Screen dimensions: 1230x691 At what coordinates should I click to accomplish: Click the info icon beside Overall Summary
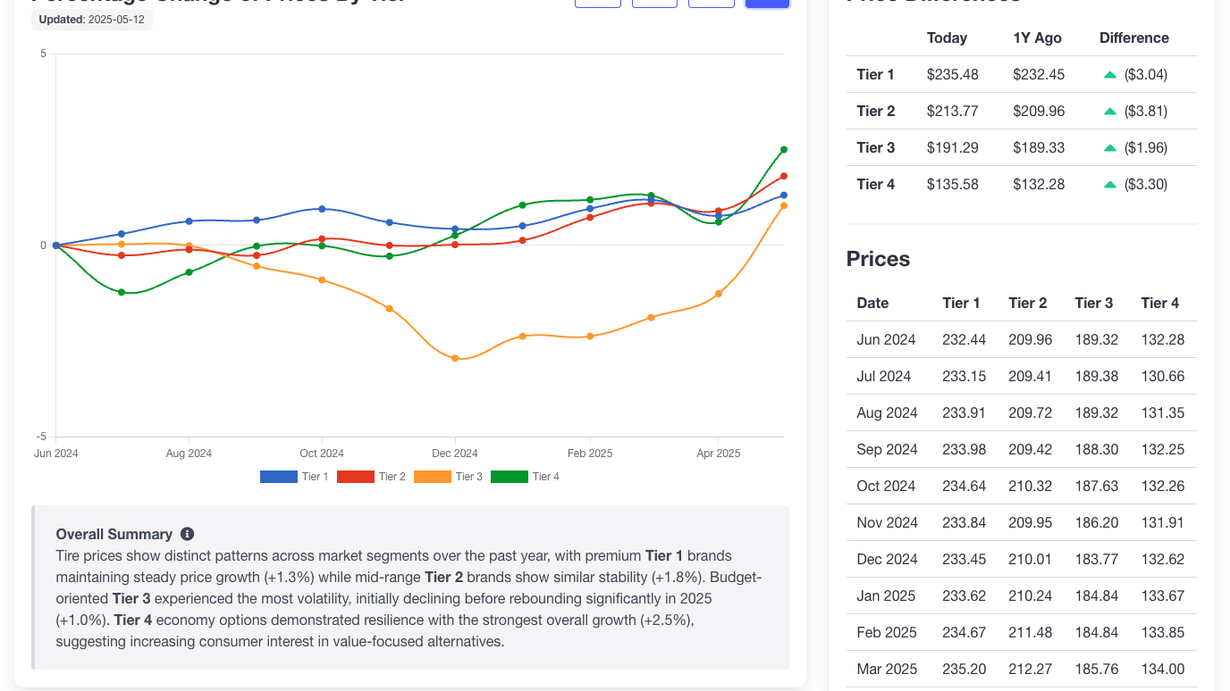tap(187, 534)
